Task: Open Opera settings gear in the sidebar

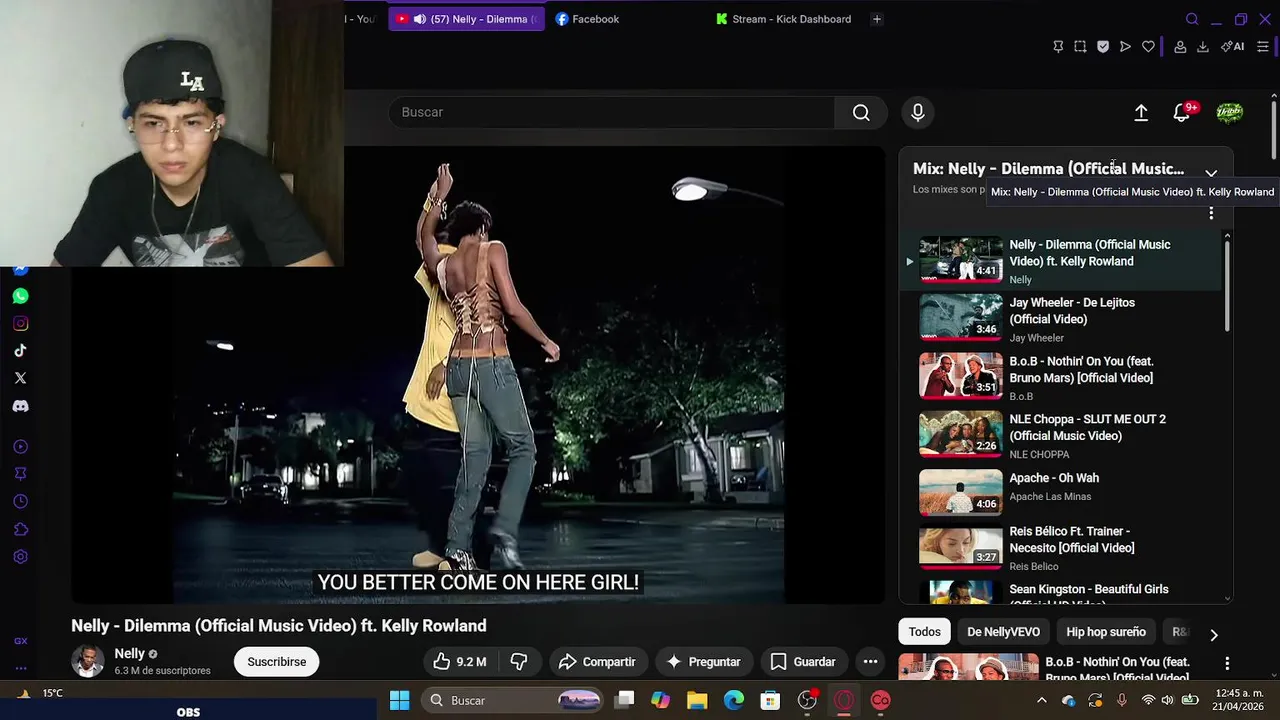Action: pos(20,557)
